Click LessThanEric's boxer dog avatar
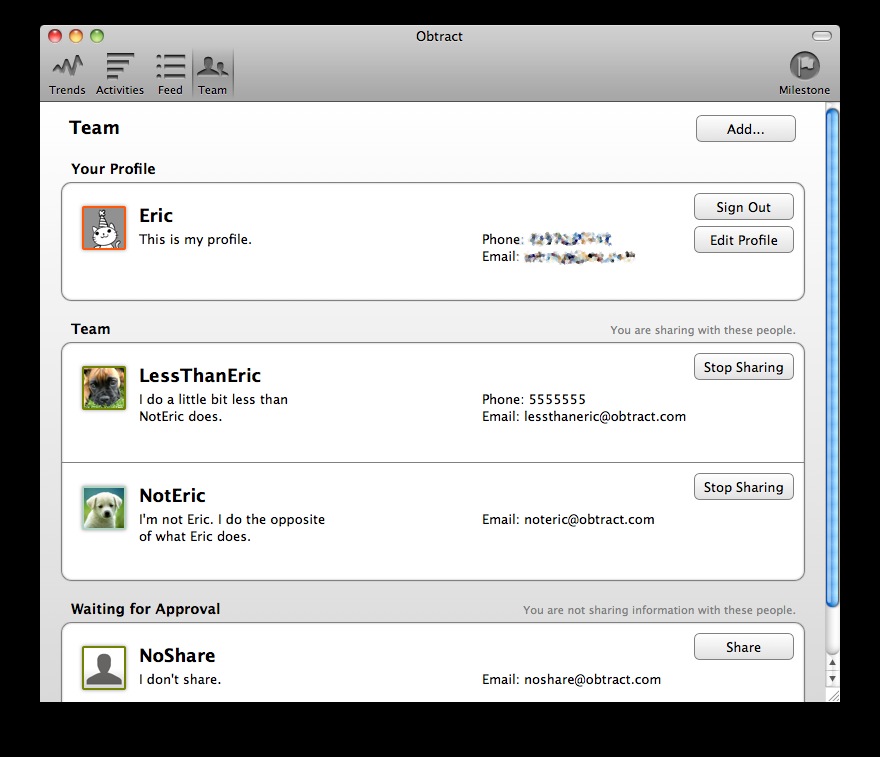Screen dimensions: 880x757 click(x=104, y=388)
